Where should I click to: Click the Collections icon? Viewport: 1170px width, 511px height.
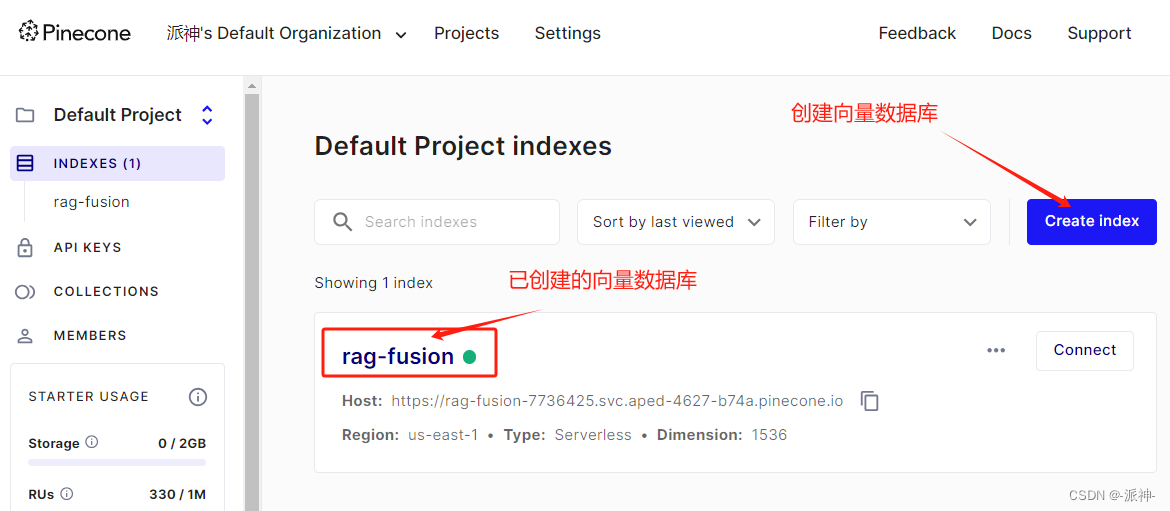25,292
